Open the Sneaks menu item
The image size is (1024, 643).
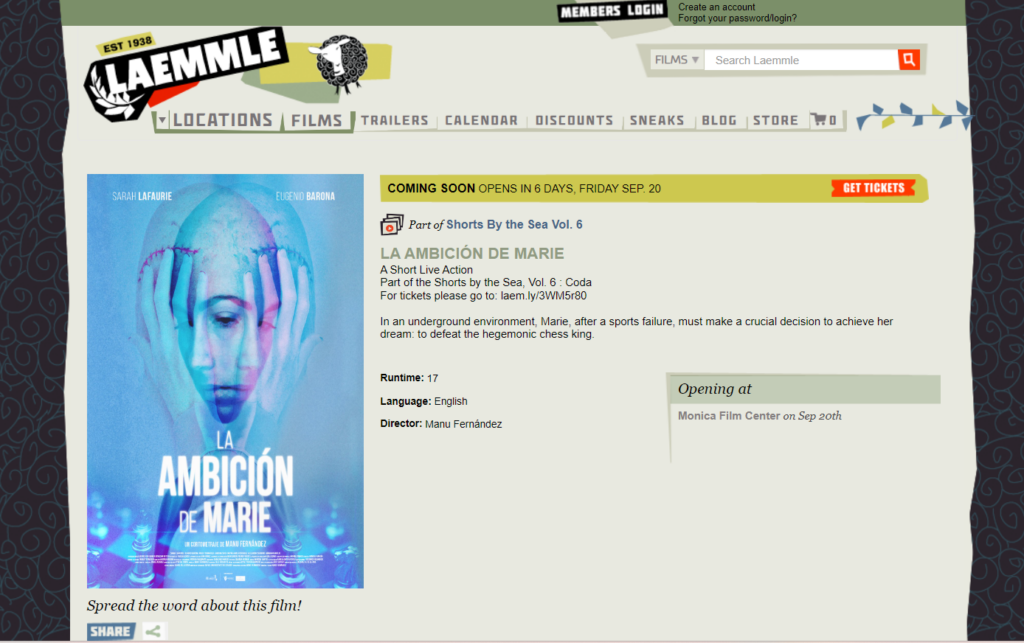657,121
